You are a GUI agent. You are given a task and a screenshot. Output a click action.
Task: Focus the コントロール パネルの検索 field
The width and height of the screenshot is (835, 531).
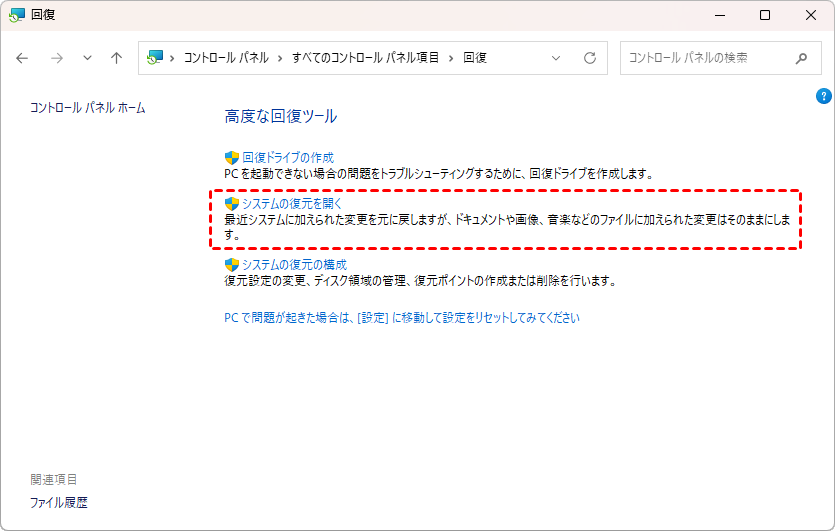point(721,58)
